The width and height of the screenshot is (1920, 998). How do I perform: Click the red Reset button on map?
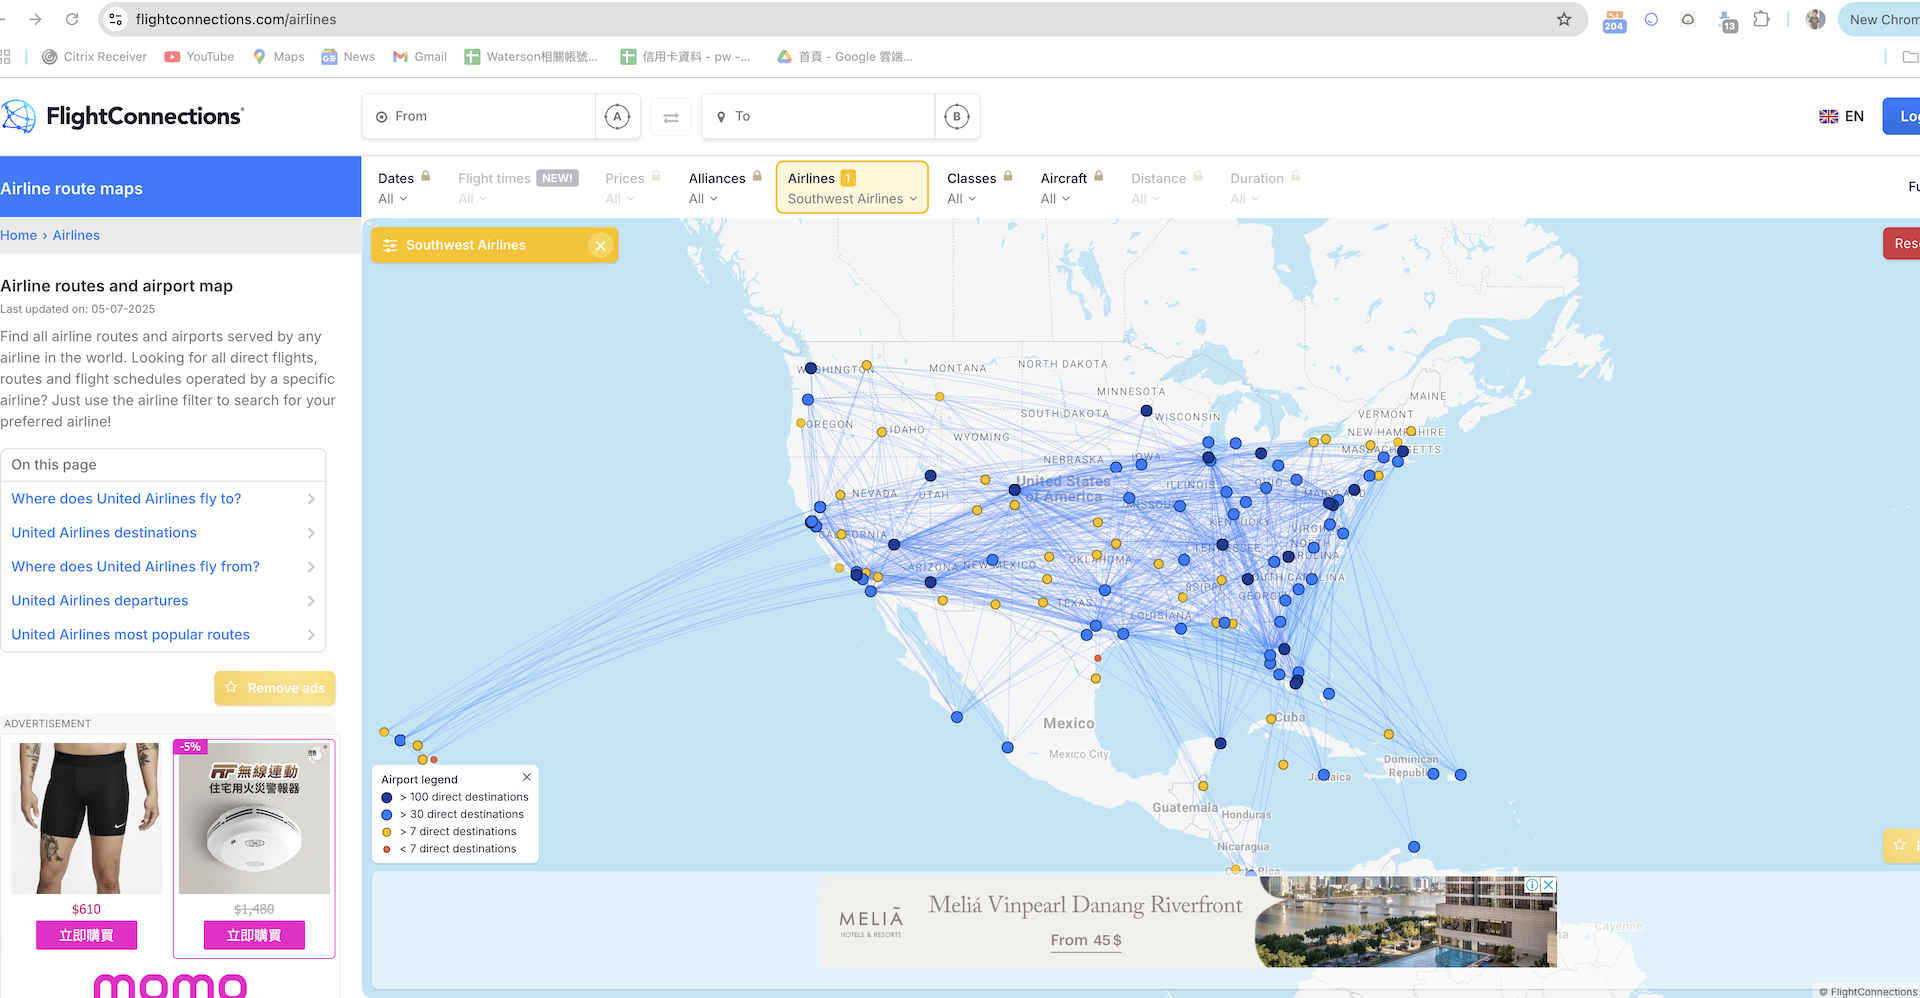click(1902, 243)
